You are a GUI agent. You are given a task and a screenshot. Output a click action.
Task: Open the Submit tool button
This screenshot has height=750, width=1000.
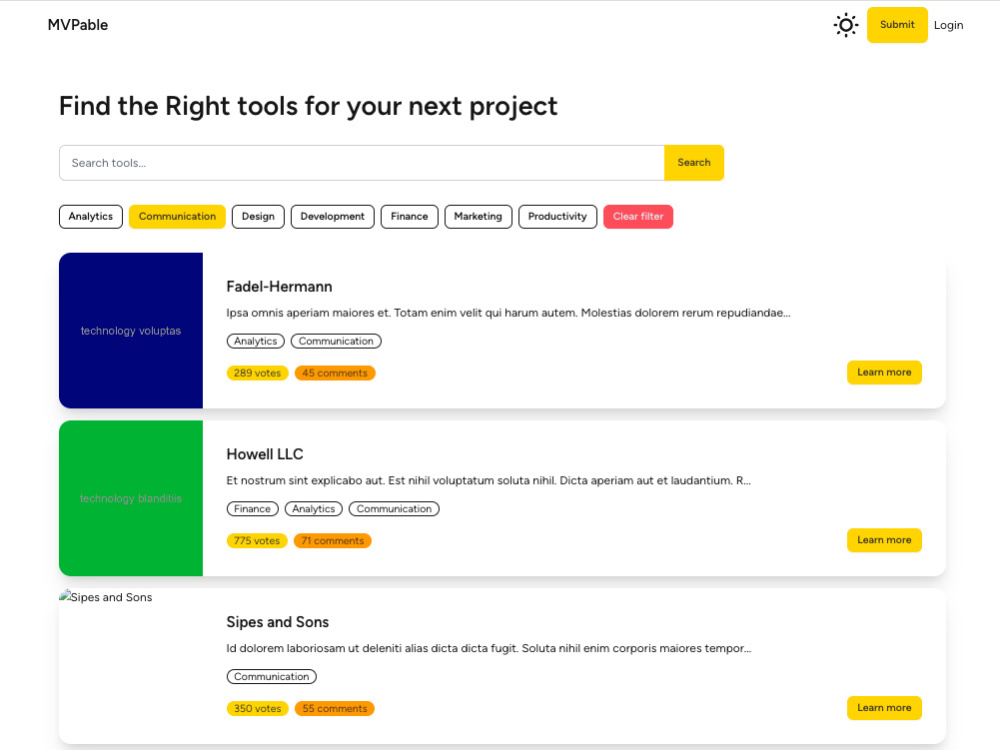[897, 25]
